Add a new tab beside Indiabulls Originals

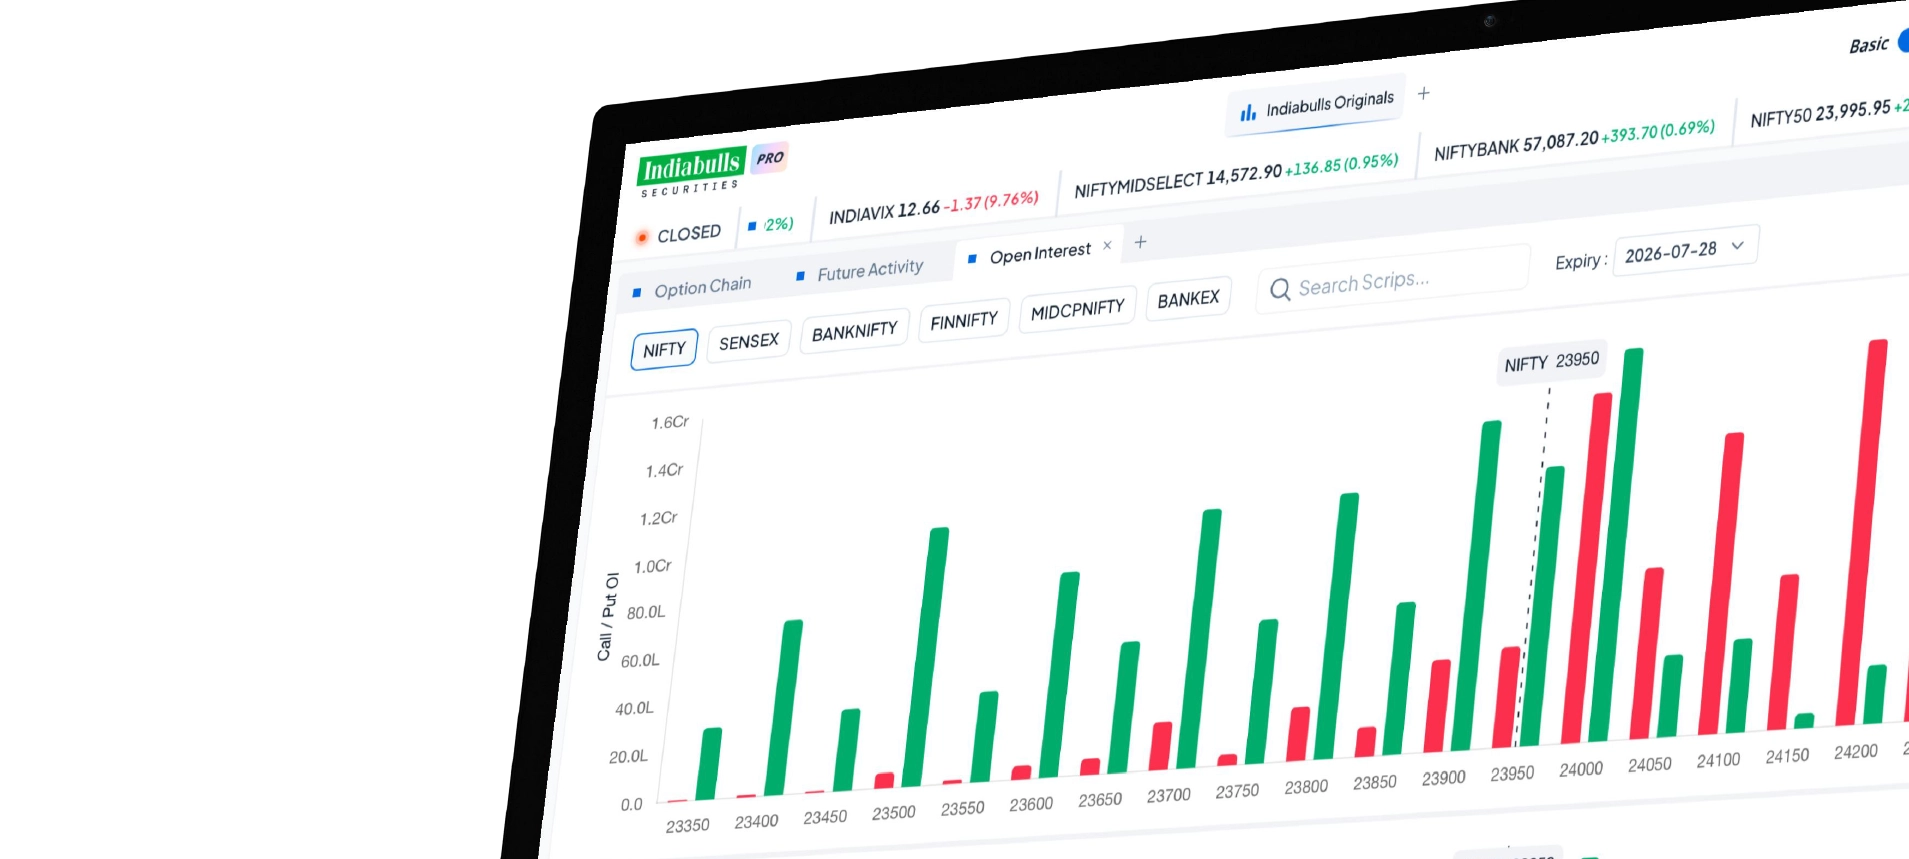[x=1424, y=93]
